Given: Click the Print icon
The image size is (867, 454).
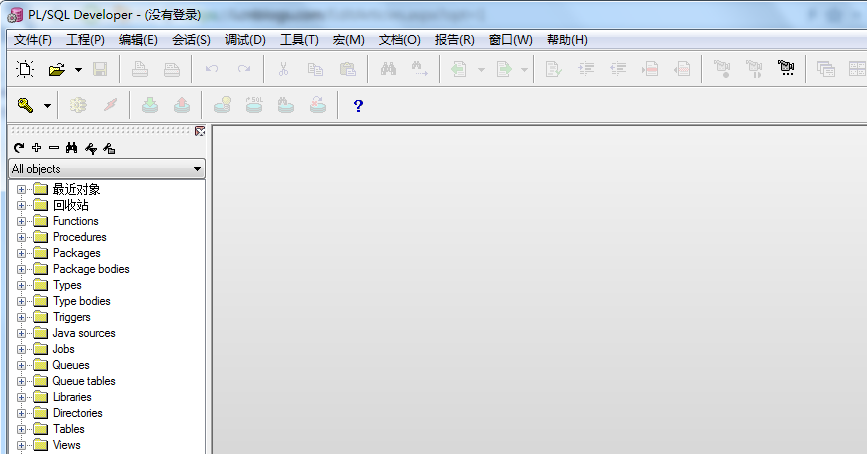Looking at the screenshot, I should (x=140, y=69).
